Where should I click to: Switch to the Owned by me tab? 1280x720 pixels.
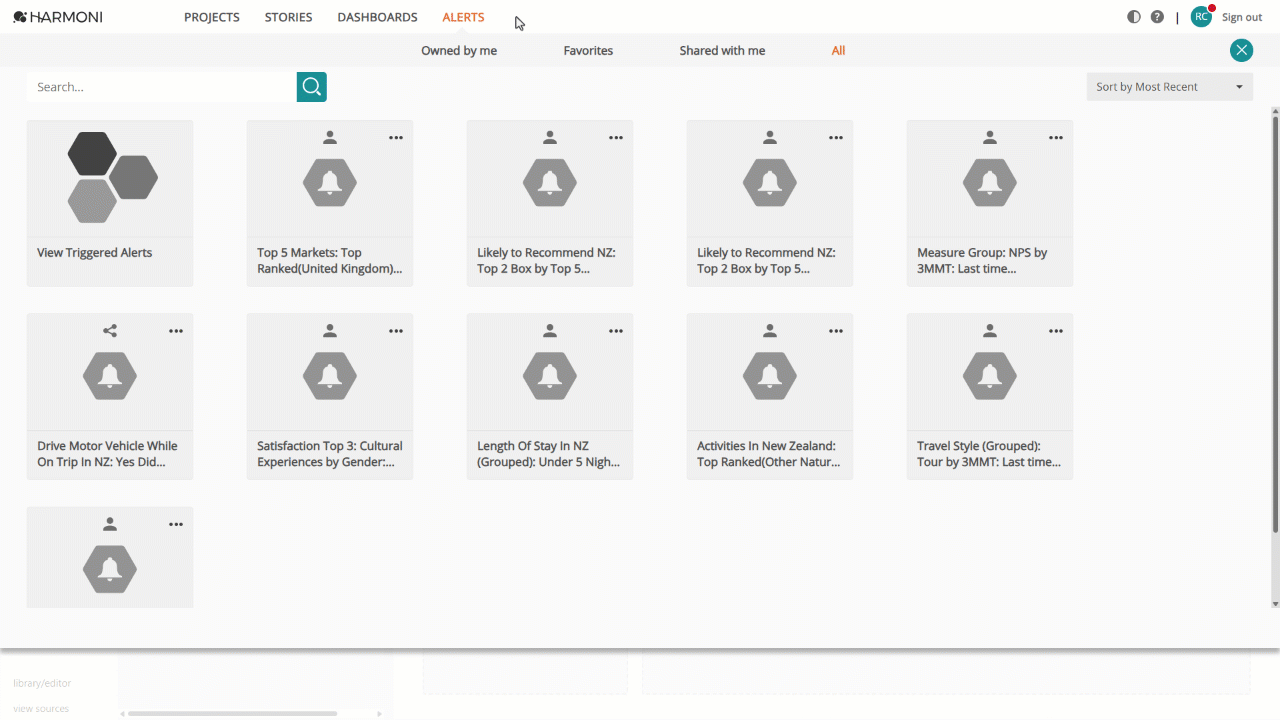(459, 51)
